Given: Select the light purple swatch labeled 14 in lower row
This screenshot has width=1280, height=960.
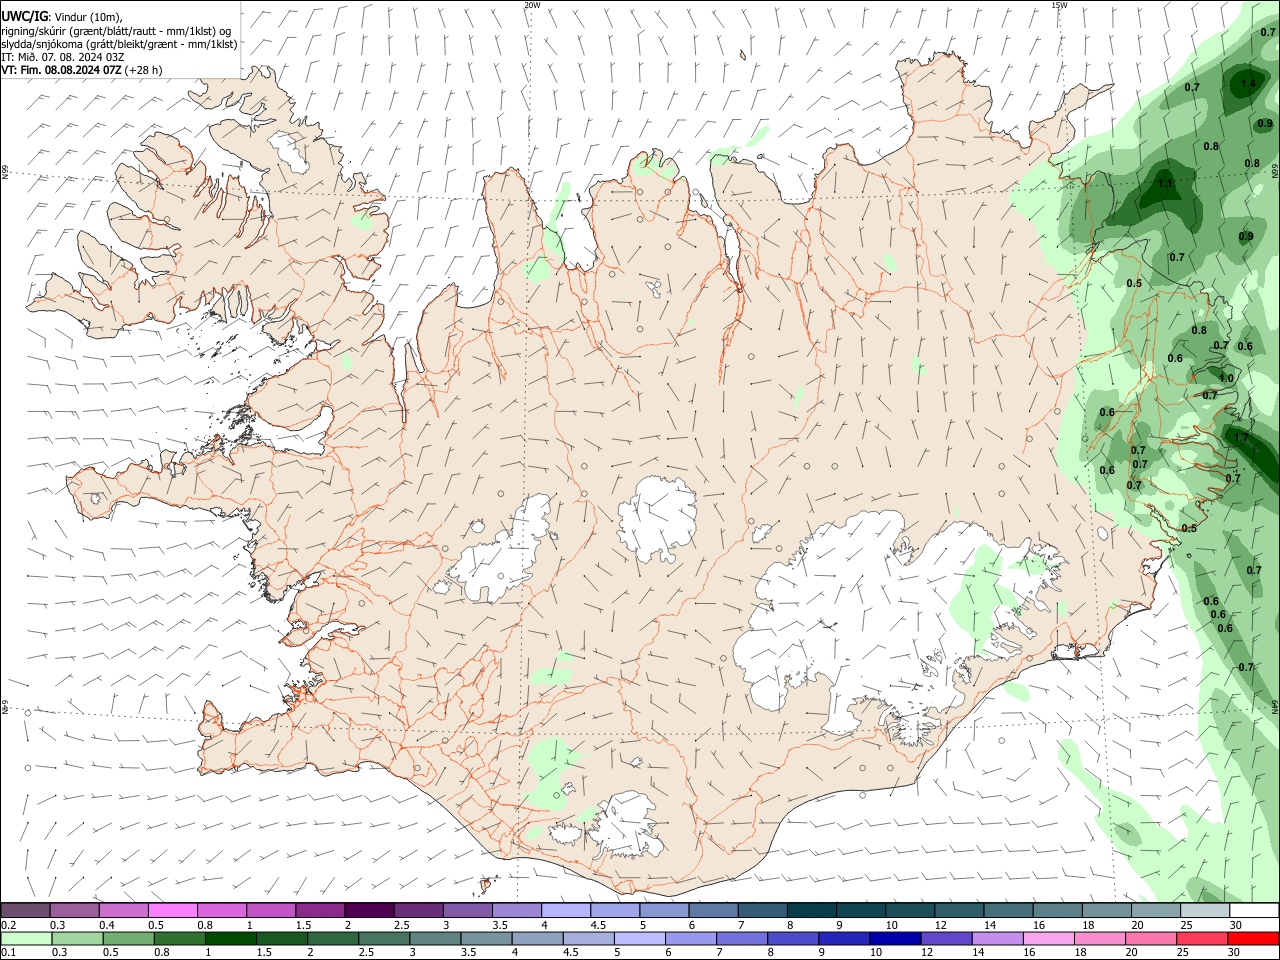Looking at the screenshot, I should (x=997, y=938).
